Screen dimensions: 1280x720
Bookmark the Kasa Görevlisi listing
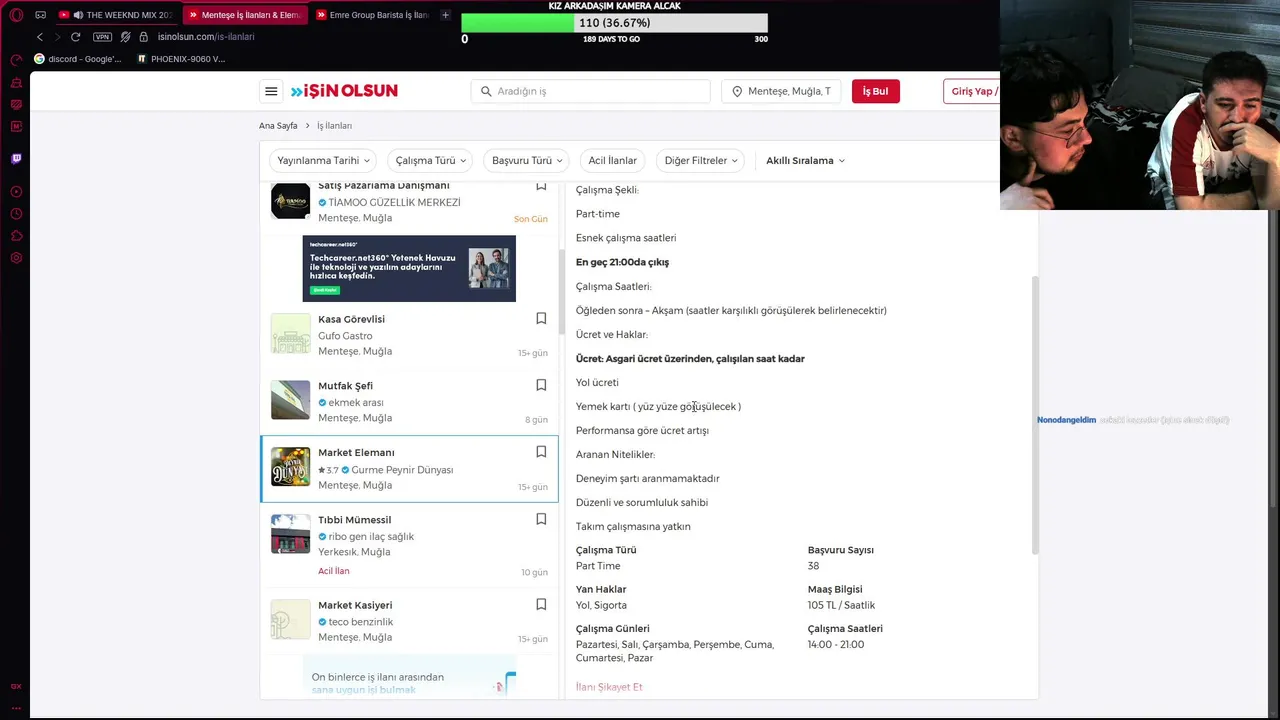(541, 318)
